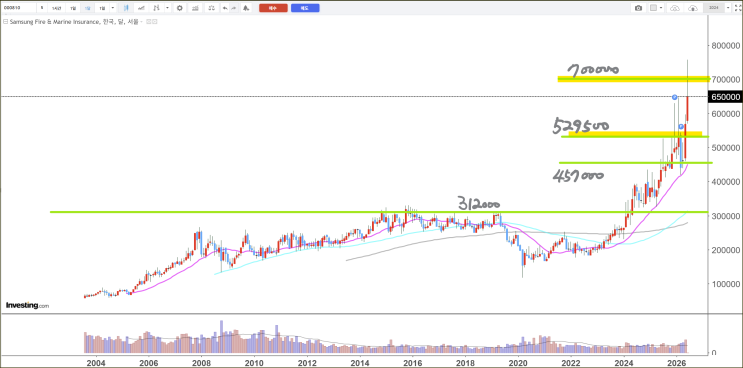Image resolution: width=743 pixels, height=368 pixels.
Task: Select the candlestick chart style icon
Action: click(126, 8)
